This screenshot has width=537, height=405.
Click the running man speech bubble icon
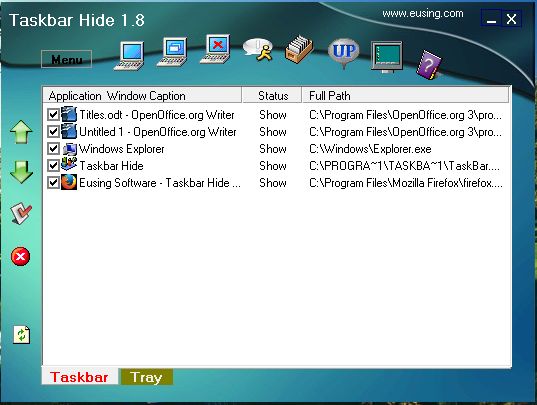click(x=258, y=50)
